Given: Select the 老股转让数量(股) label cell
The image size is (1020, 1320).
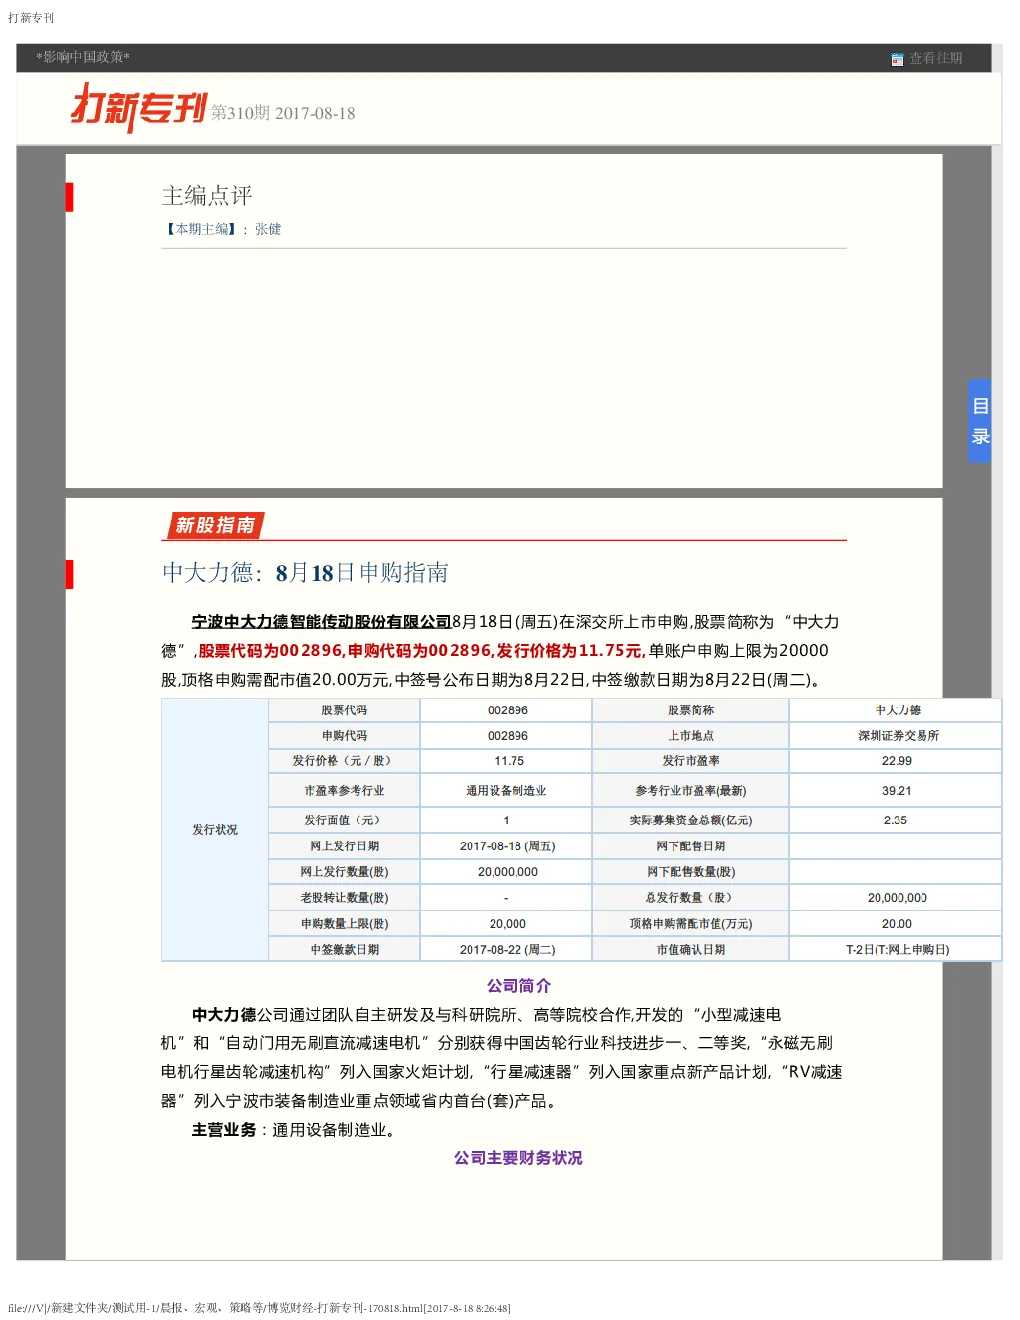Looking at the screenshot, I should click(x=344, y=898).
